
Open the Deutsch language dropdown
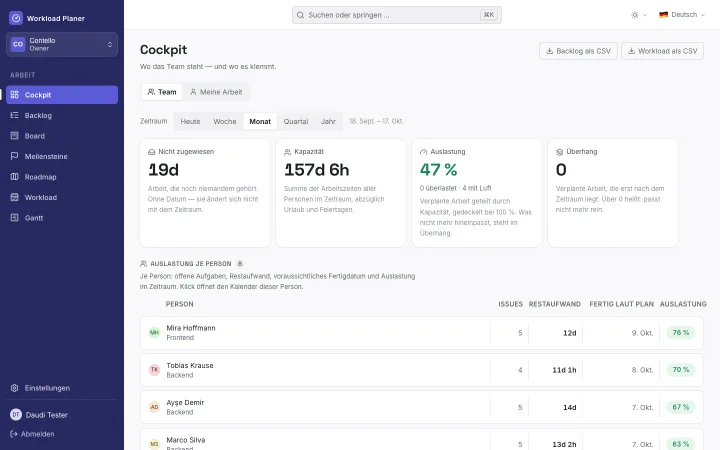pyautogui.click(x=682, y=15)
